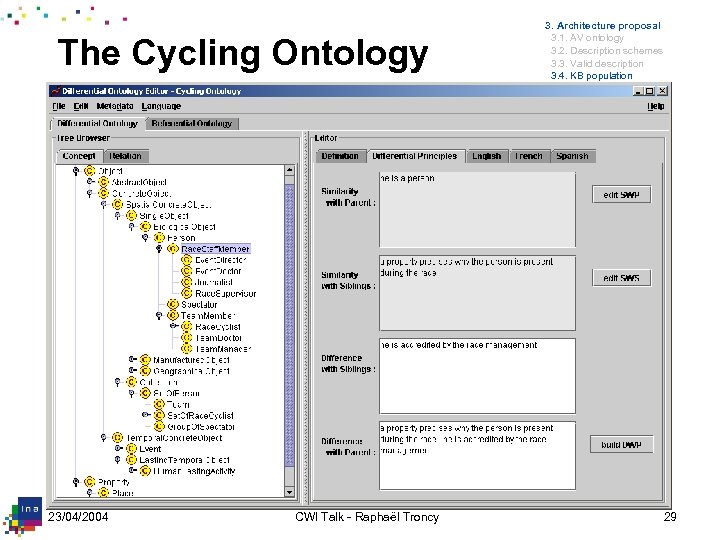Screen dimensions: 720x540
Task: Click the edit SWP button
Action: [621, 195]
